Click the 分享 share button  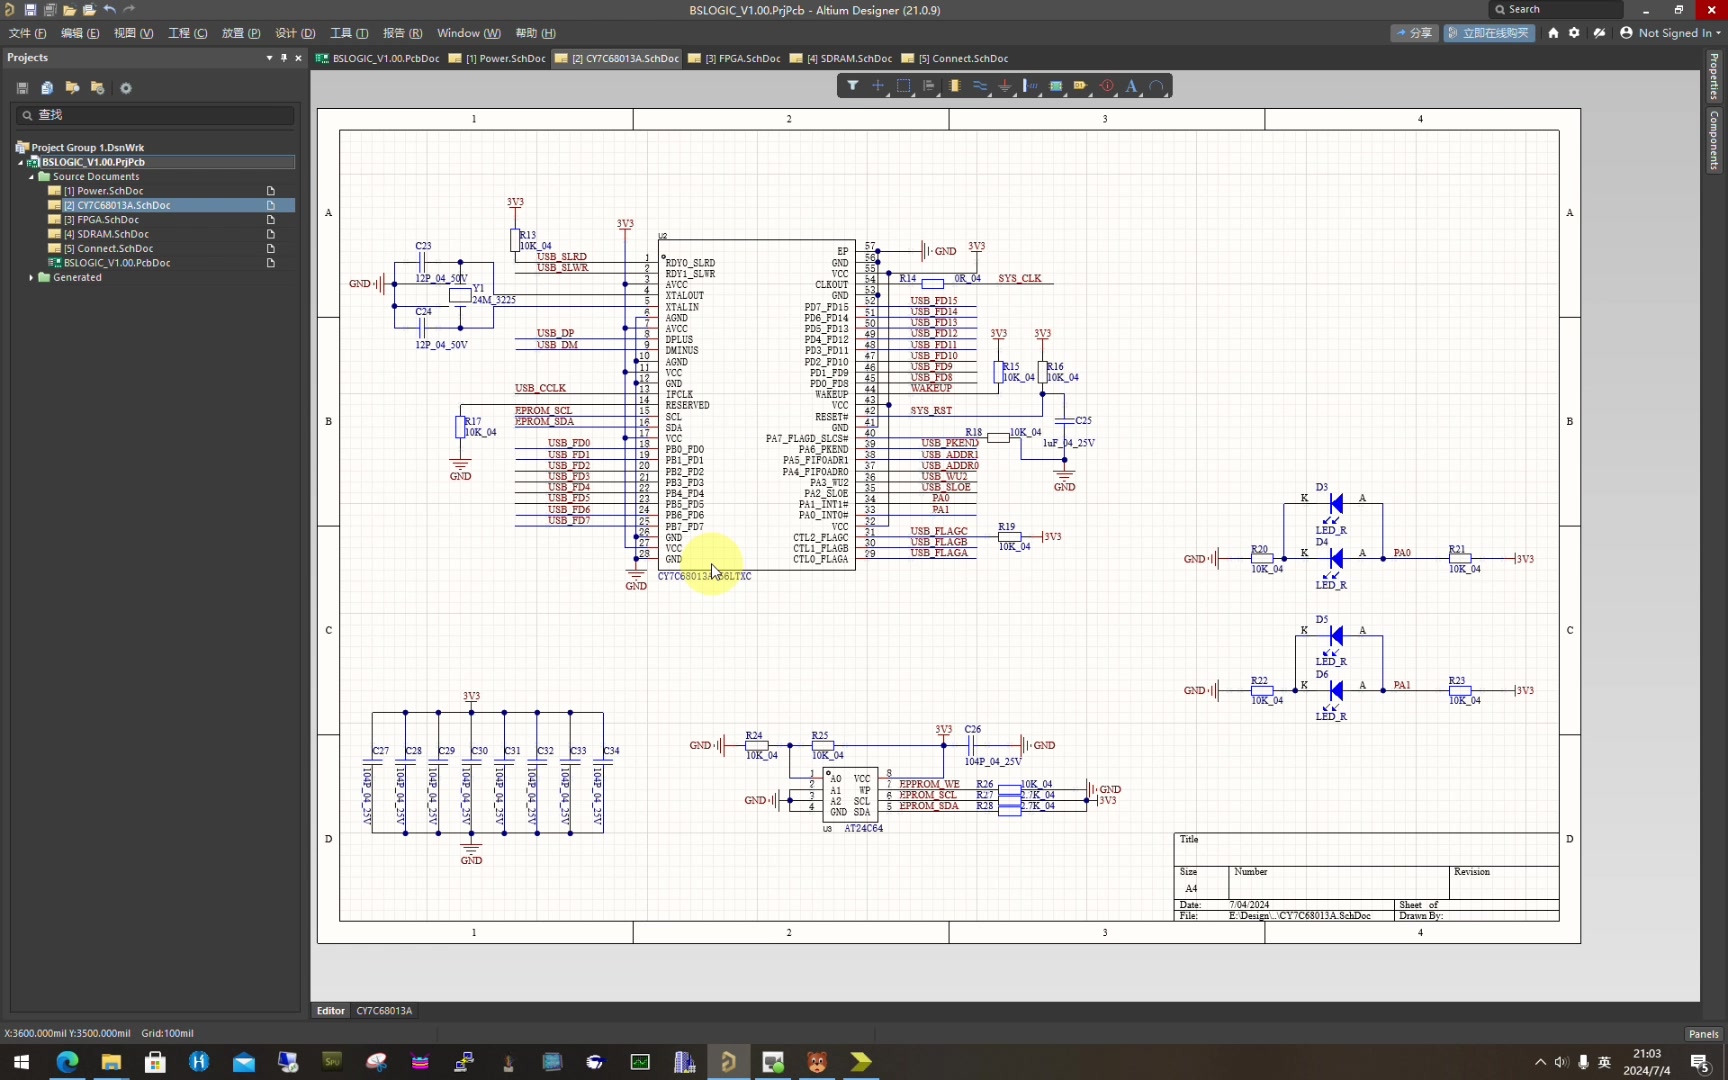tap(1414, 33)
